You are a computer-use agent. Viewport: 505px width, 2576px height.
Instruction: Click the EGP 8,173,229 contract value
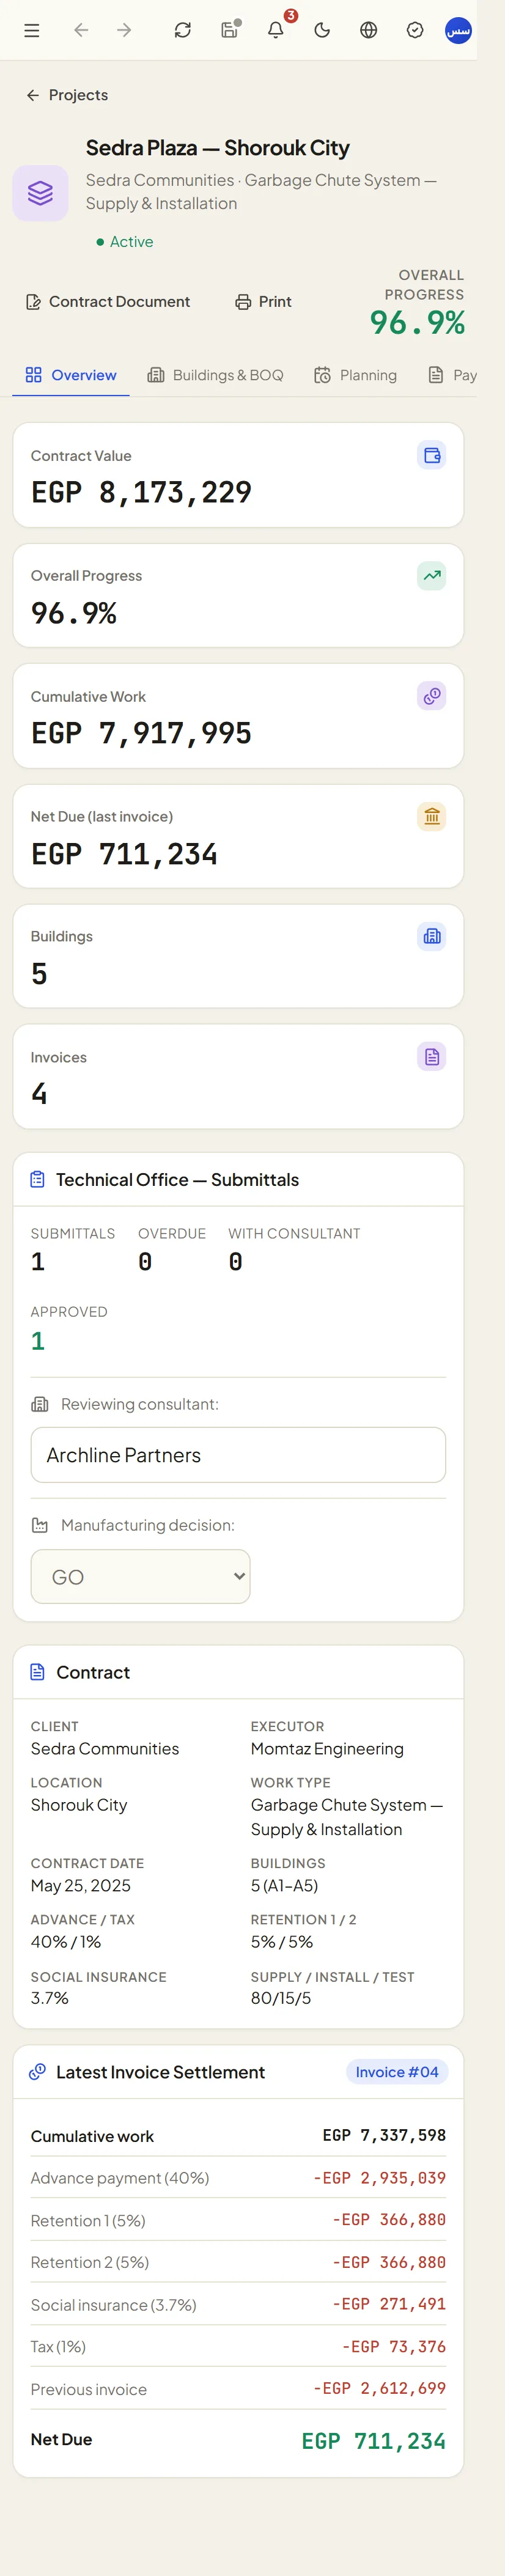pos(141,492)
